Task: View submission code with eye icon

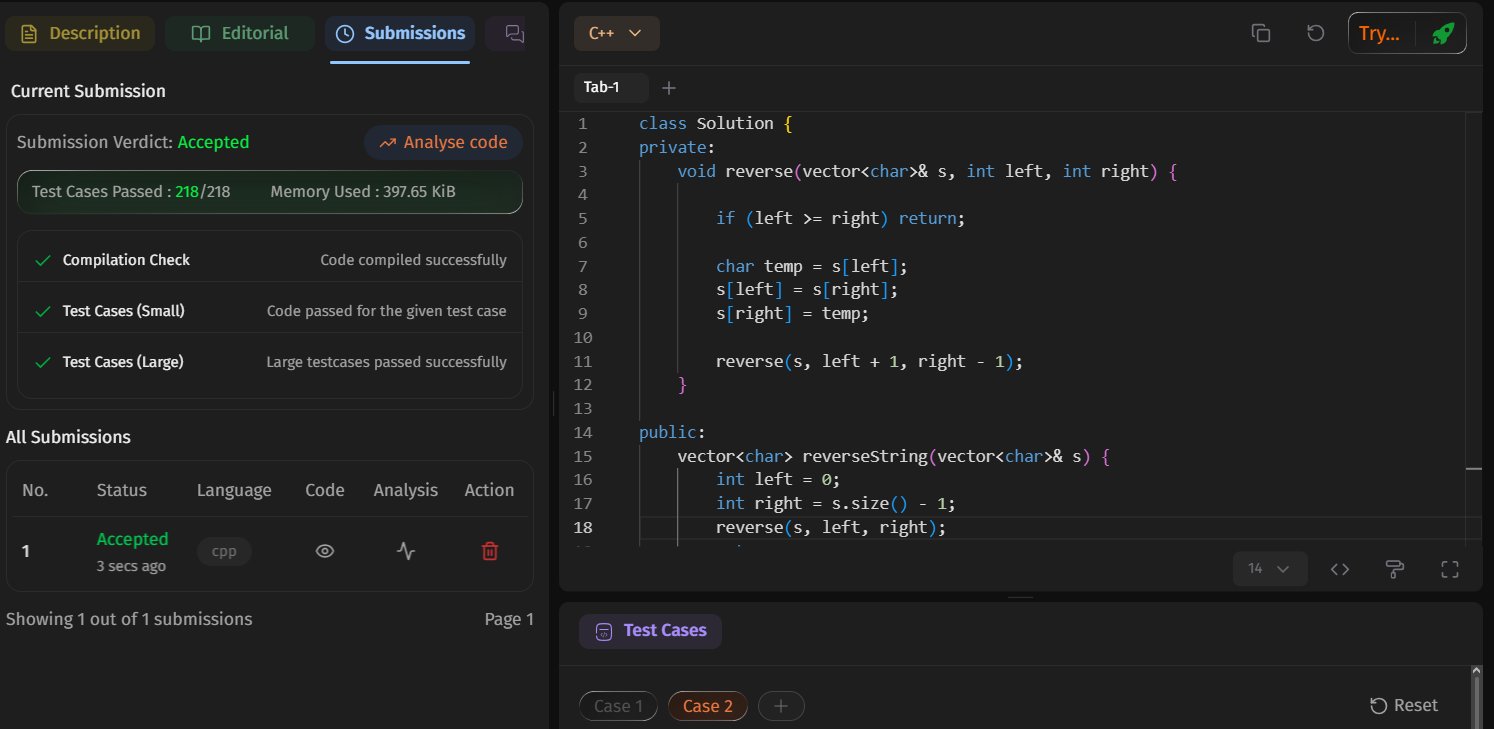Action: point(324,551)
